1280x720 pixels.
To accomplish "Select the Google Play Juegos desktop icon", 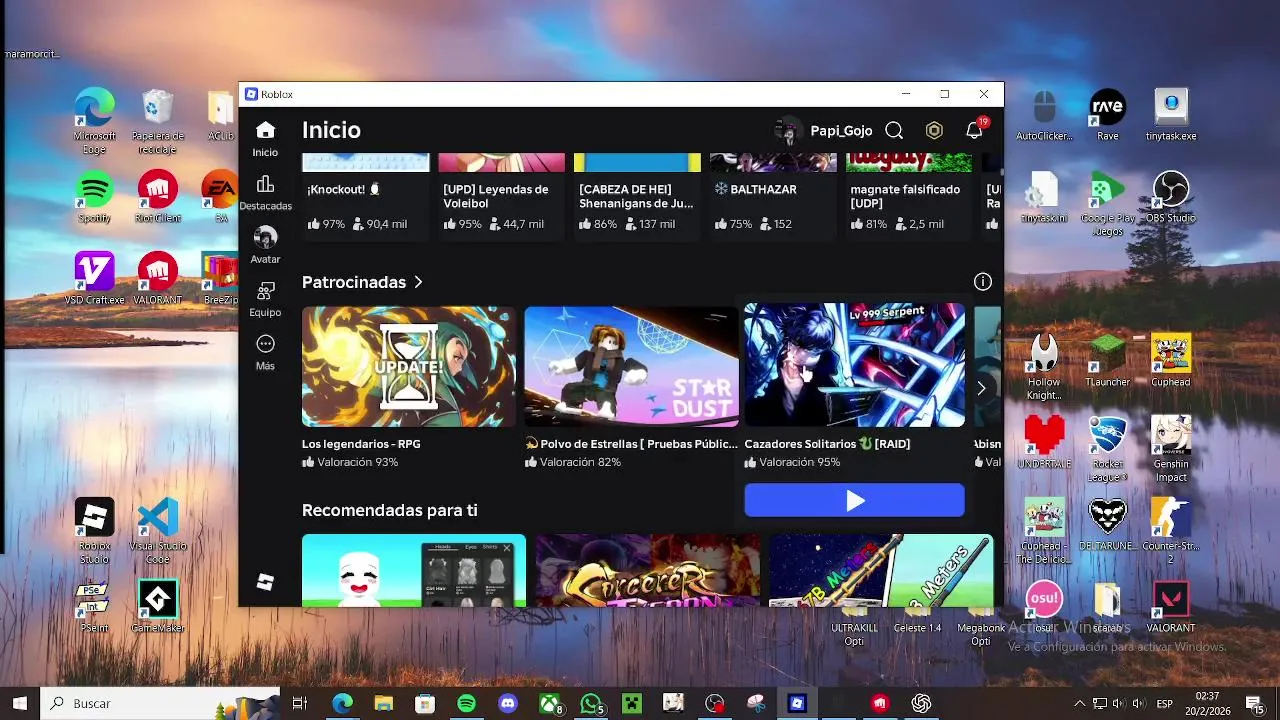I will tap(1107, 204).
